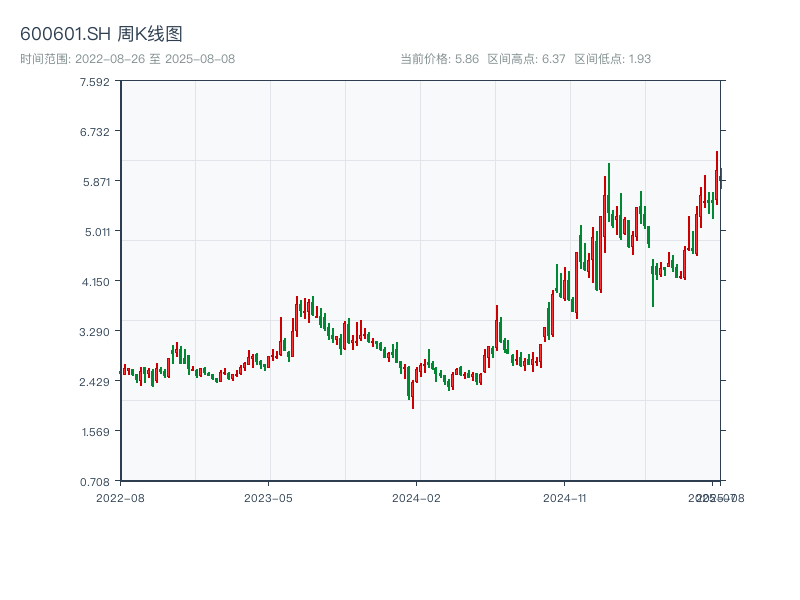Screen dimensions: 800x600
Task: Click the 2024-02 x-axis date label
Action: pyautogui.click(x=416, y=497)
